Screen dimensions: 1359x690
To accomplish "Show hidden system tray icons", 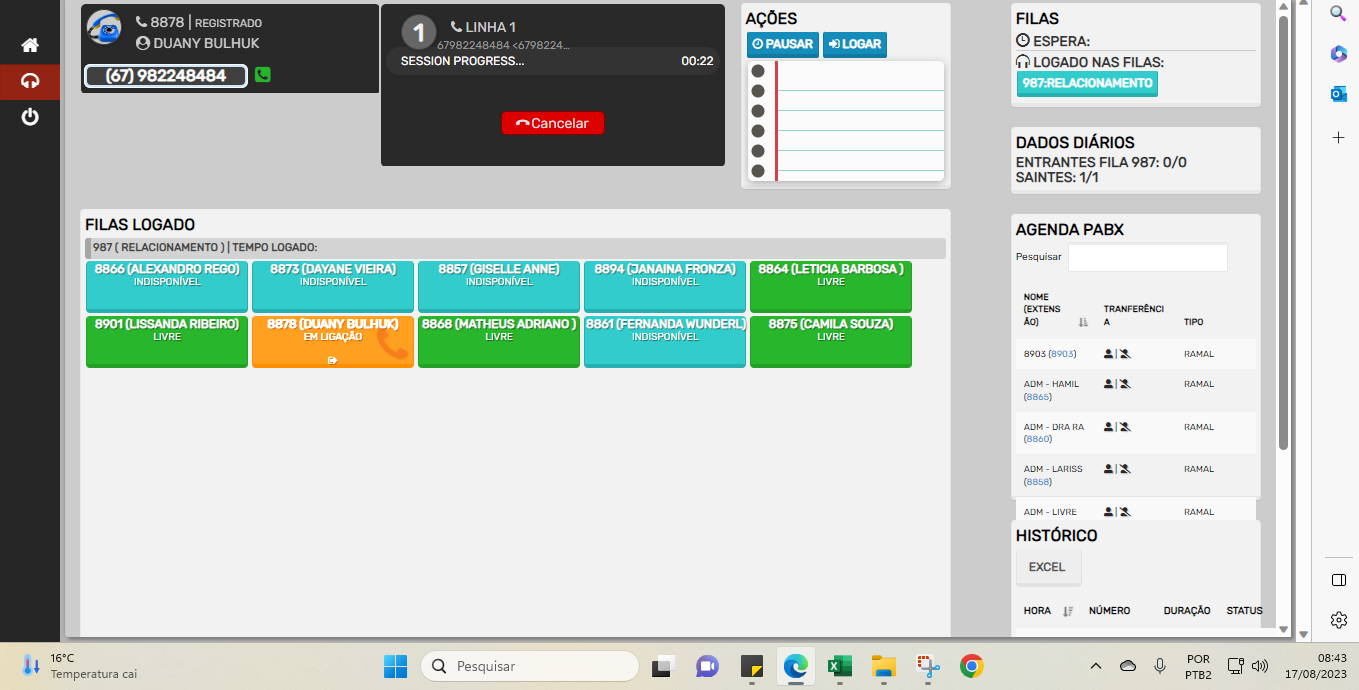I will (x=1096, y=666).
